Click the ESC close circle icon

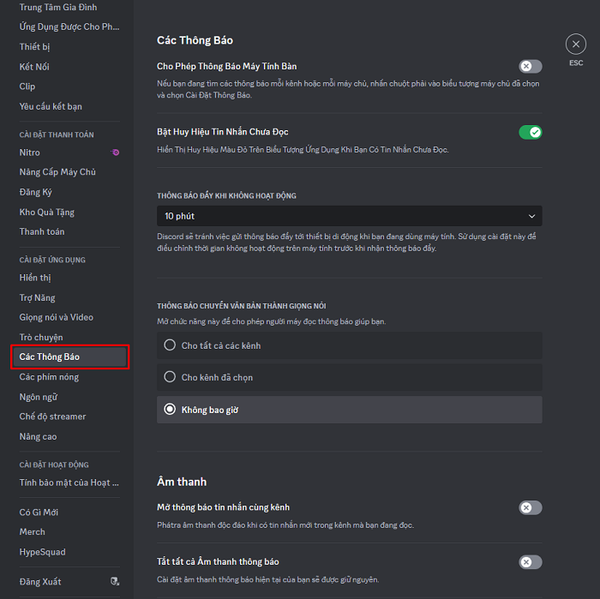pyautogui.click(x=575, y=45)
